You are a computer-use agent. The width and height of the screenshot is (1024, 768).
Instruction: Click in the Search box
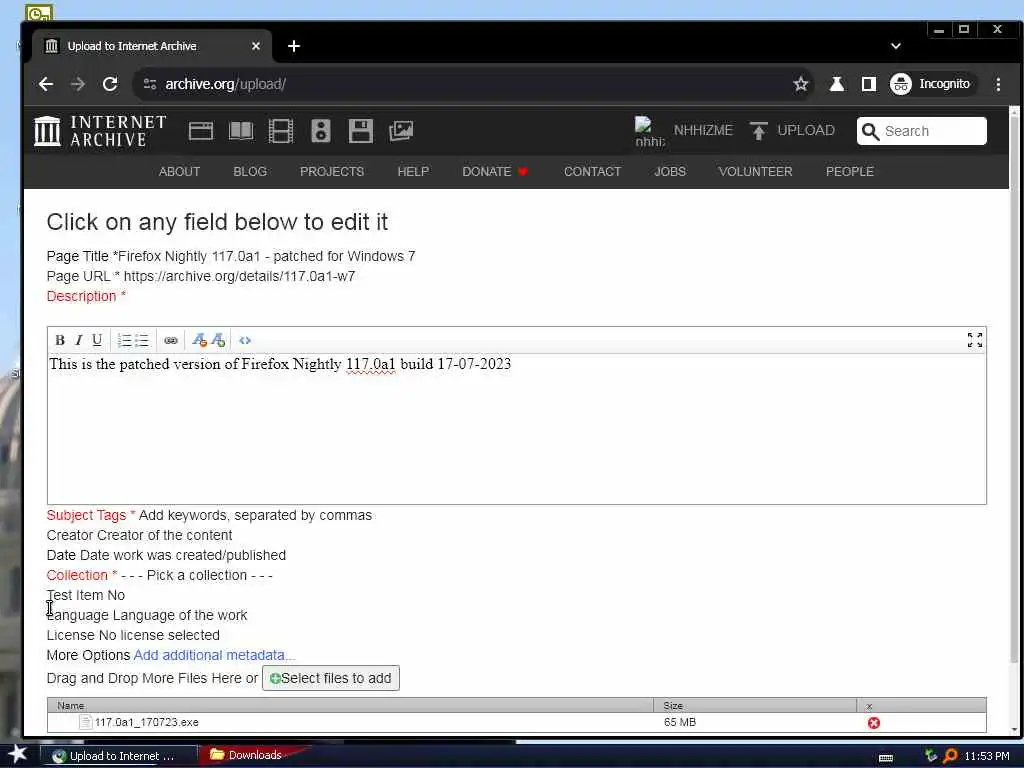[921, 131]
